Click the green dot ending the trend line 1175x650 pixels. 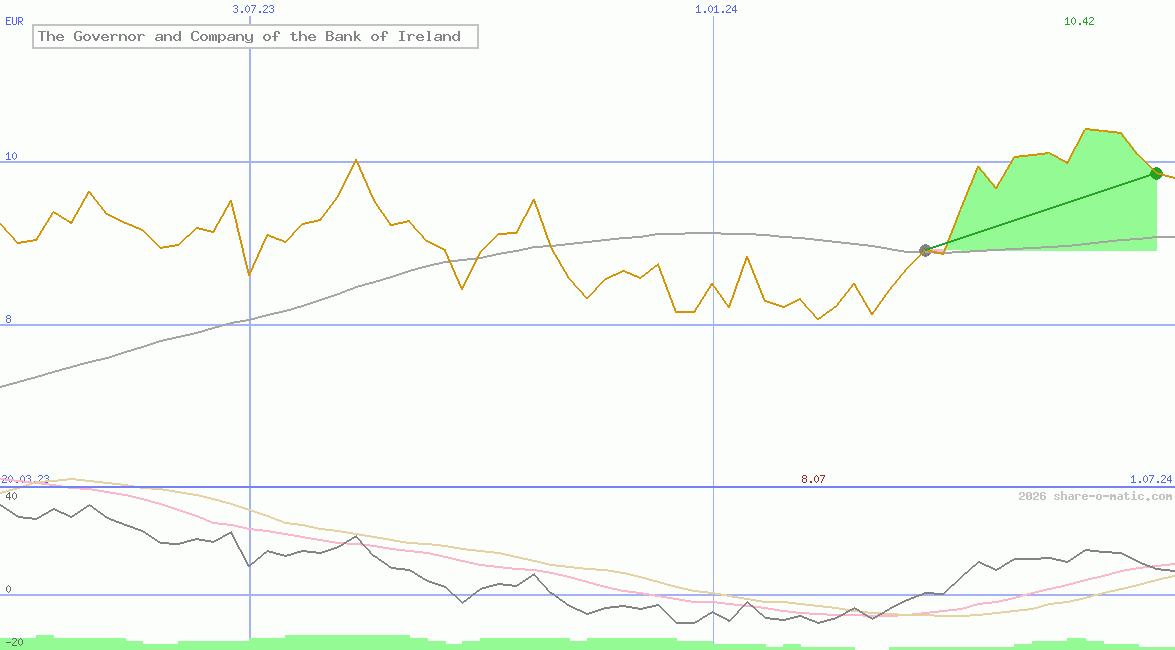[x=1156, y=173]
